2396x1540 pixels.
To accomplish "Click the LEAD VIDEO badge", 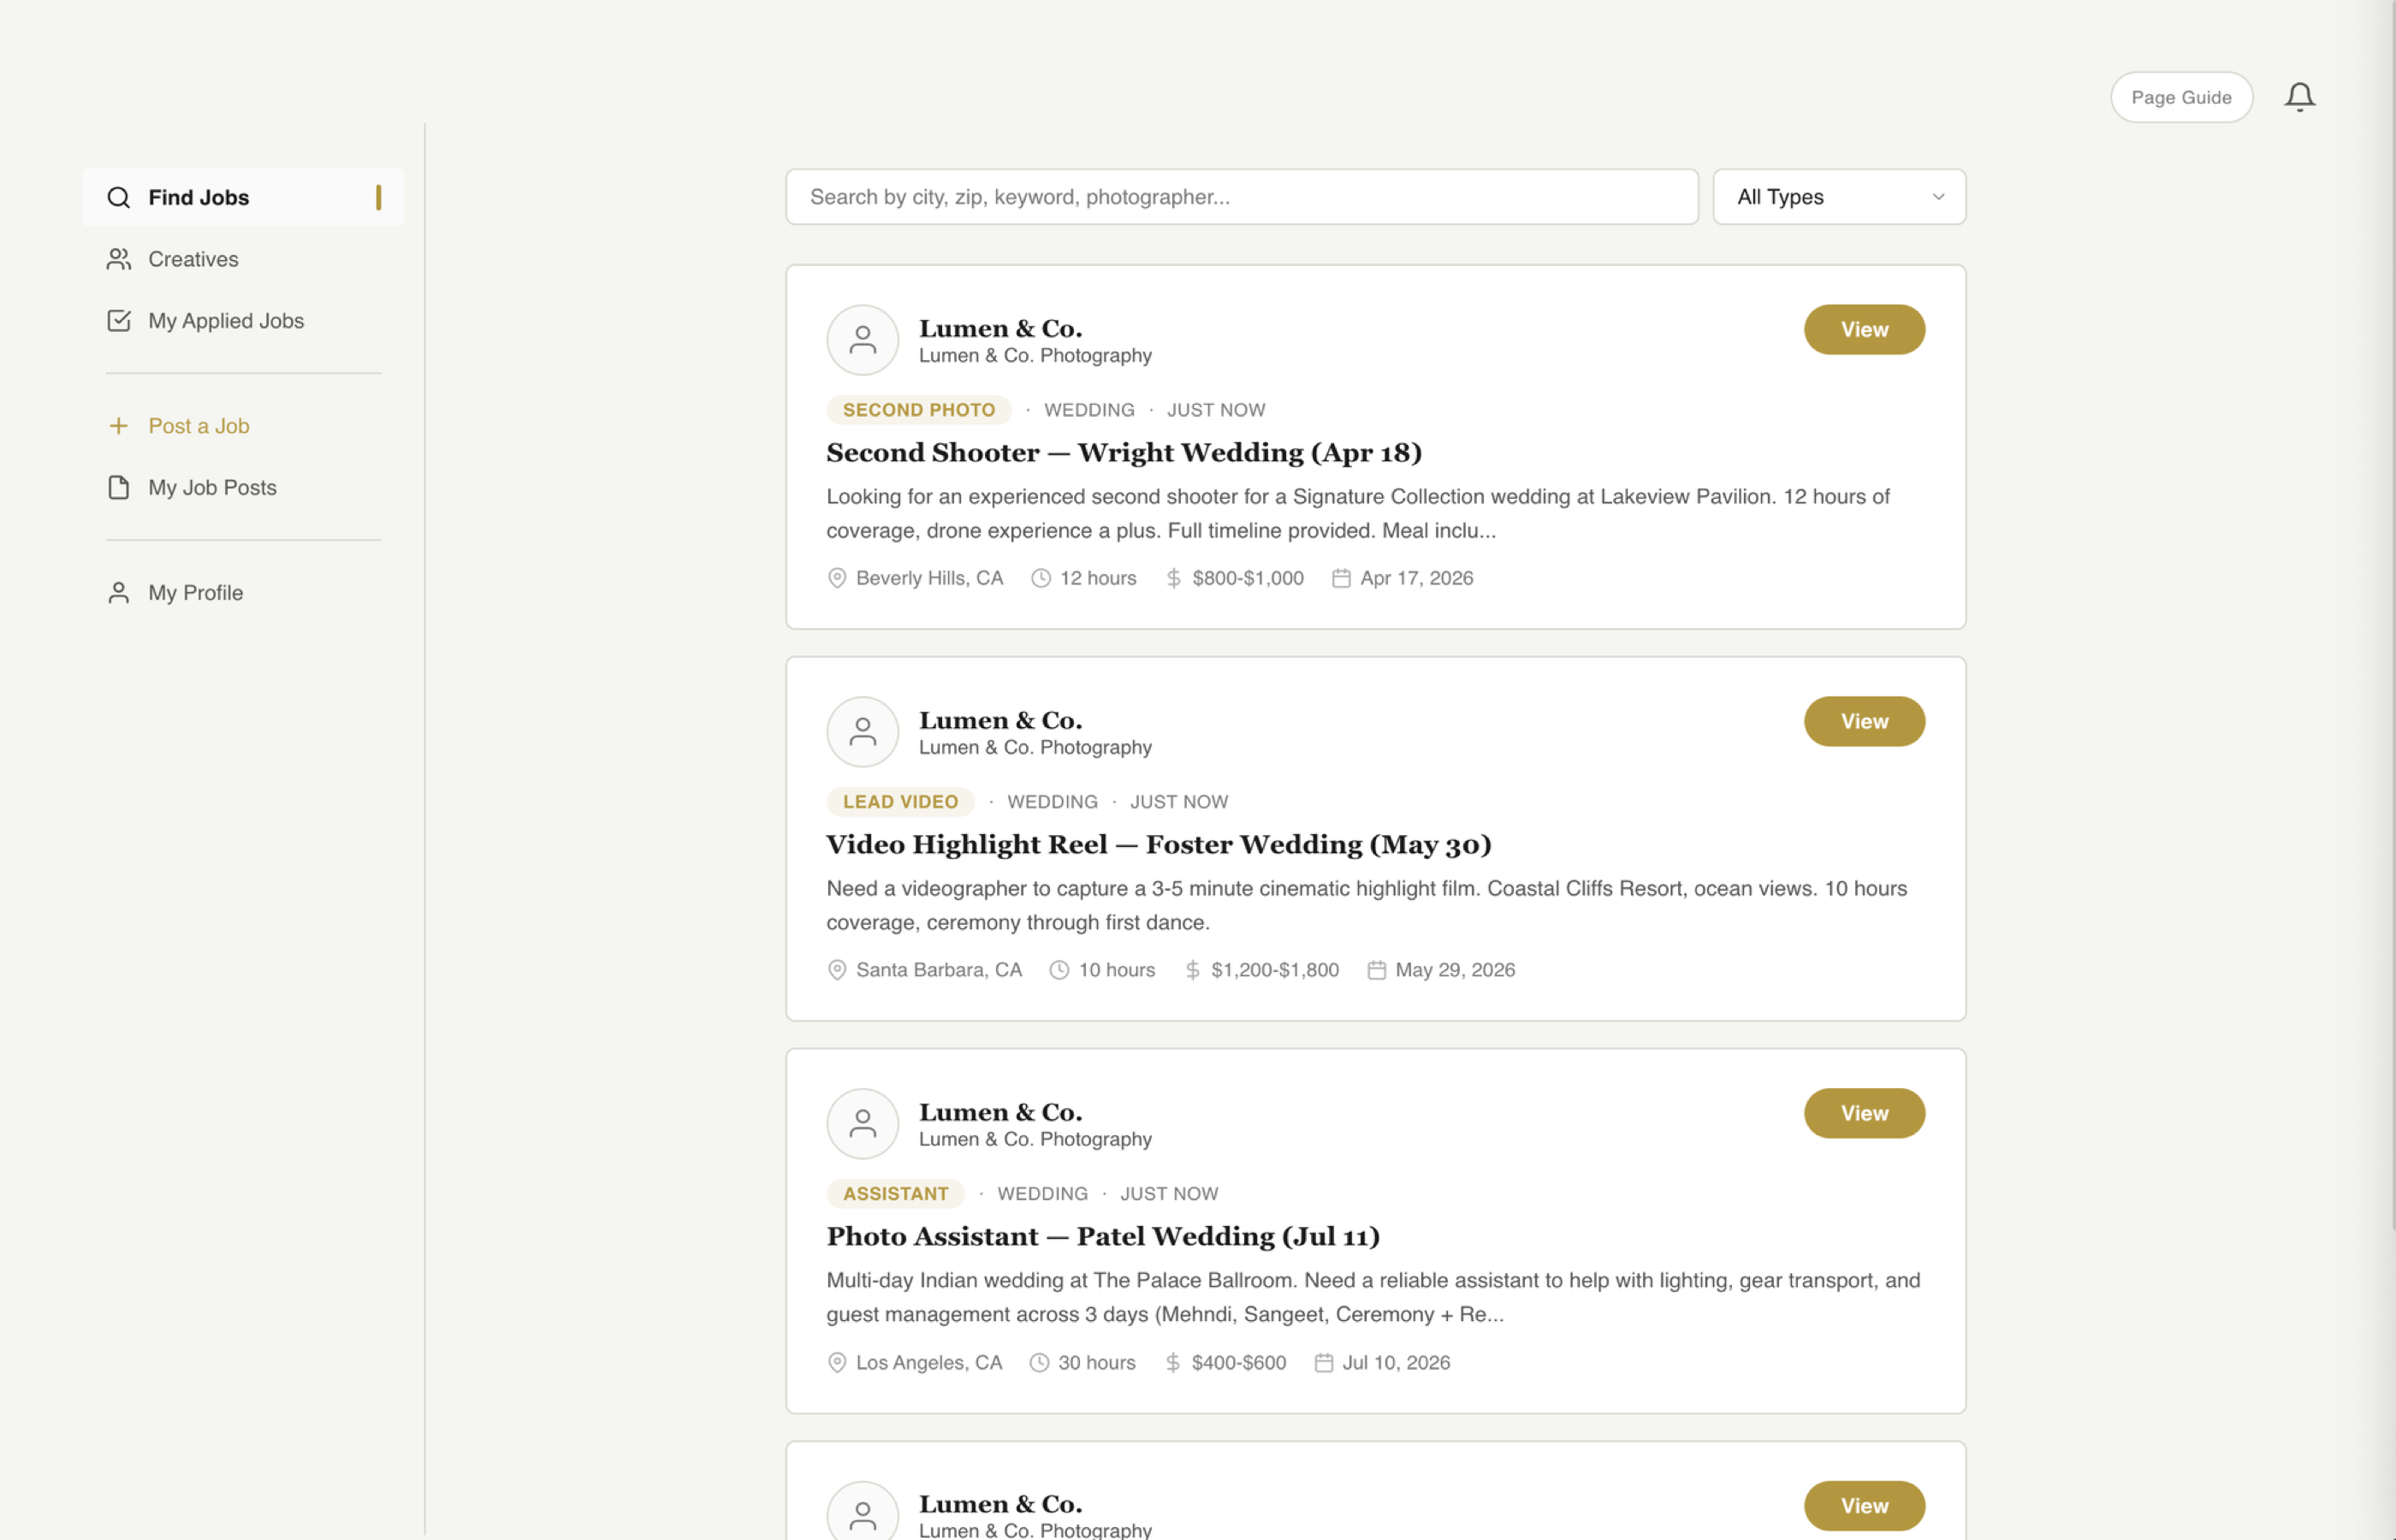I will (x=899, y=801).
